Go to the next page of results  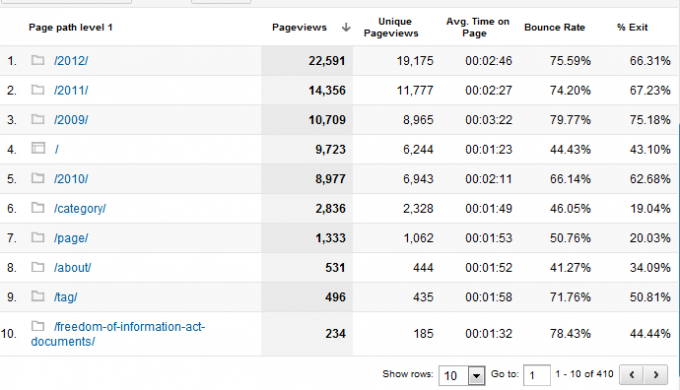point(656,374)
